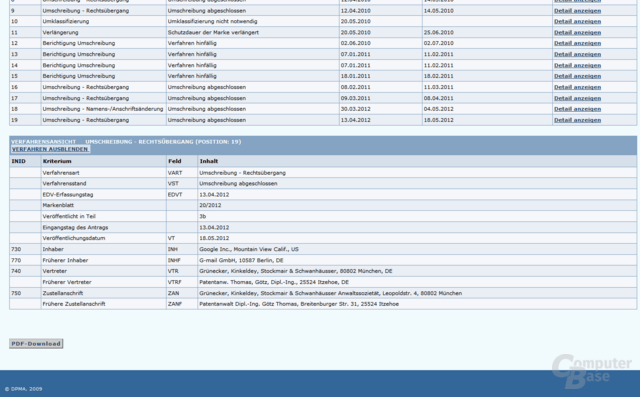Show details for row 19 dated 13.04.2012
Screen dimensions: 640x397
click(577, 120)
